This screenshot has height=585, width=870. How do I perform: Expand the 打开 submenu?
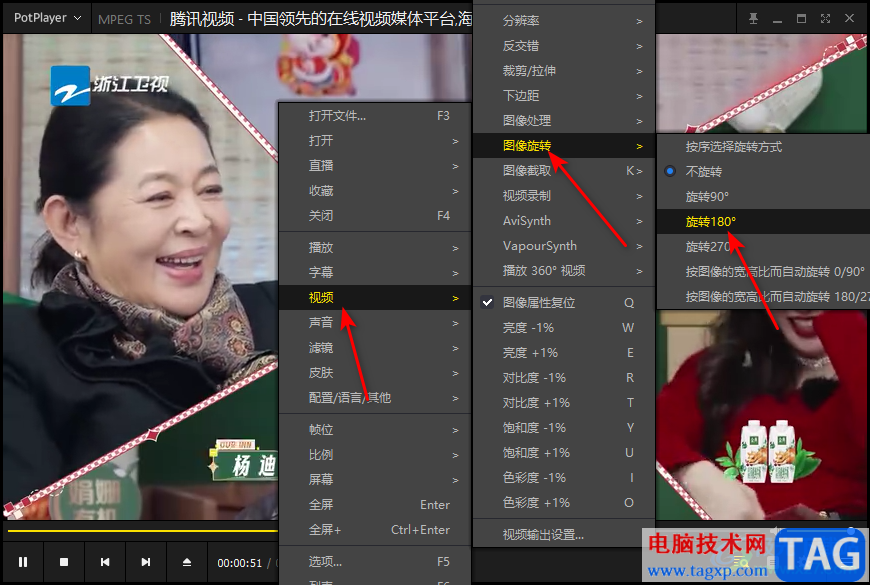[x=375, y=140]
